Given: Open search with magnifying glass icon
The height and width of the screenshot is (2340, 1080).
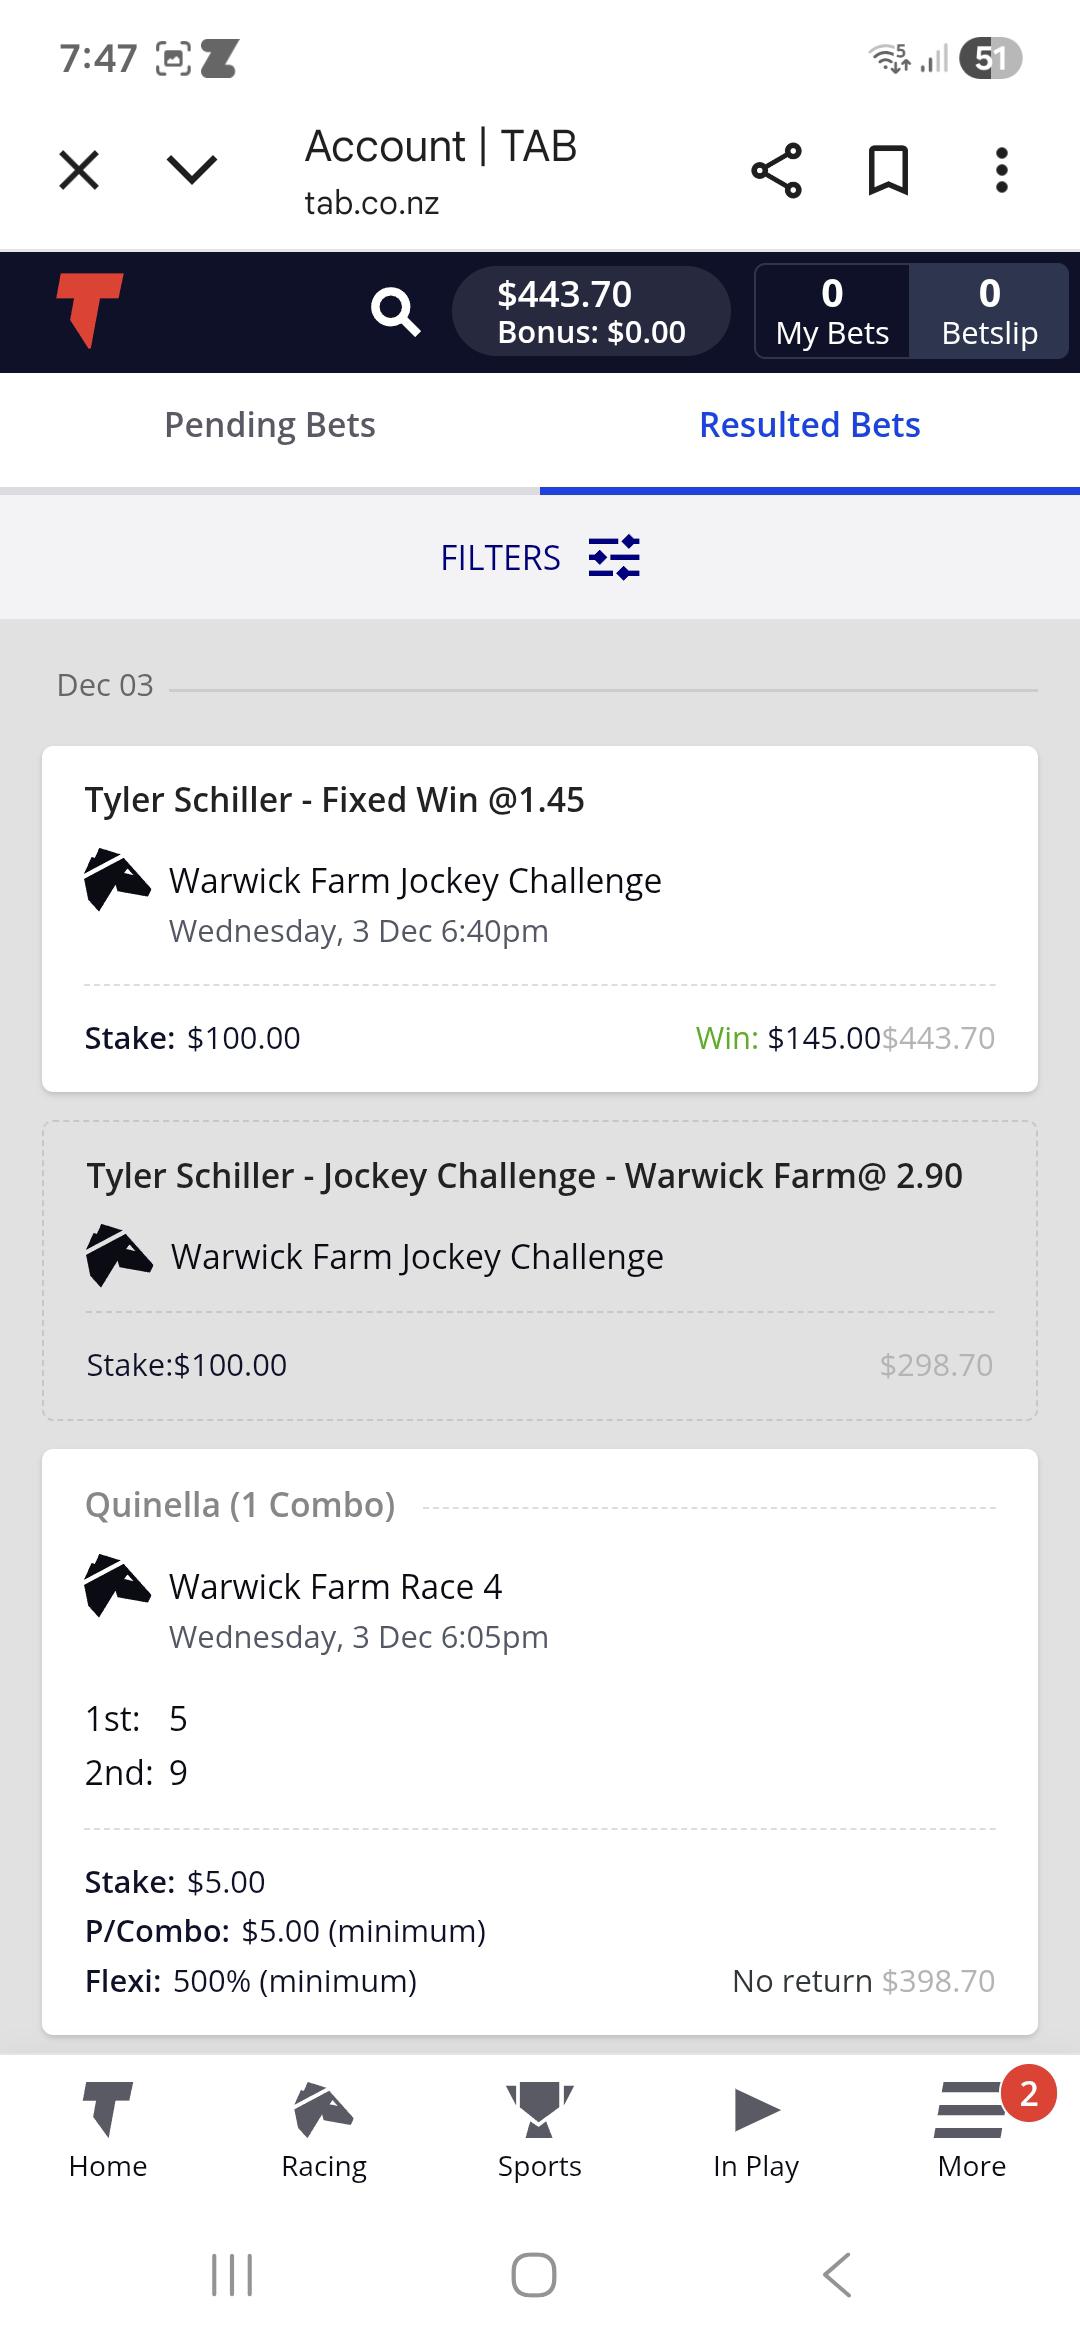Looking at the screenshot, I should [x=395, y=312].
